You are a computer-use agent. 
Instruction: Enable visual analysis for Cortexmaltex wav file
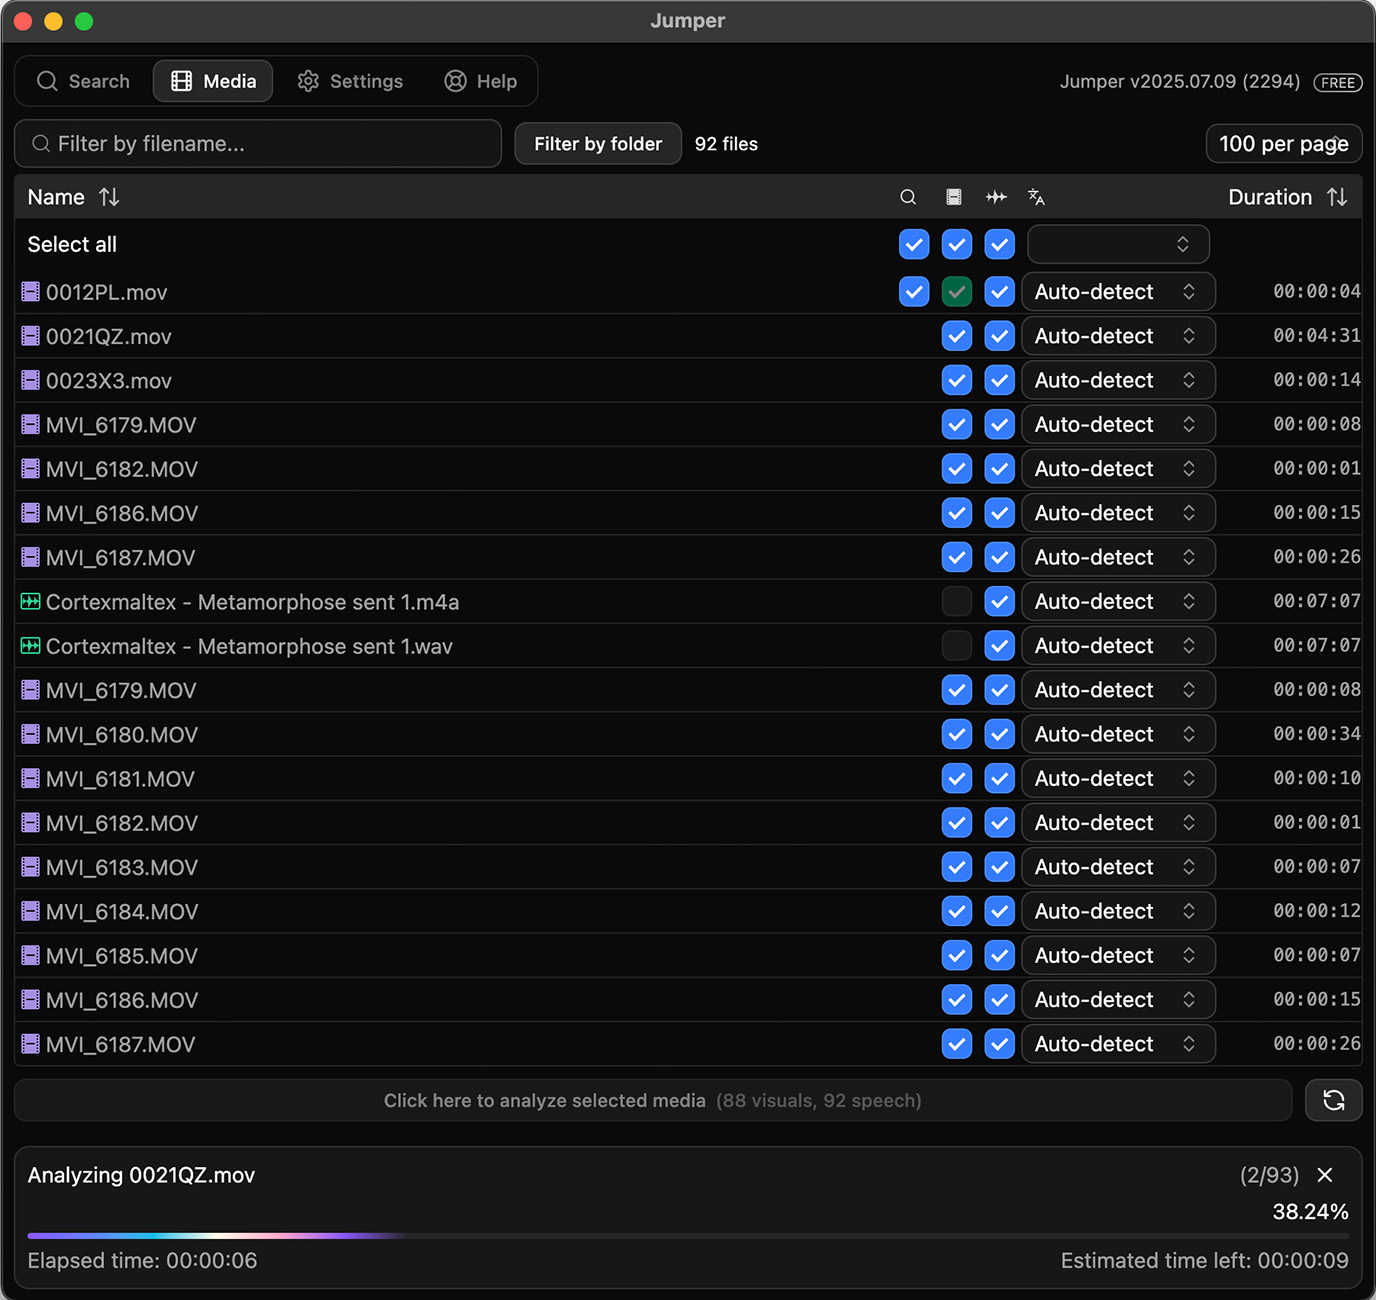coord(957,646)
